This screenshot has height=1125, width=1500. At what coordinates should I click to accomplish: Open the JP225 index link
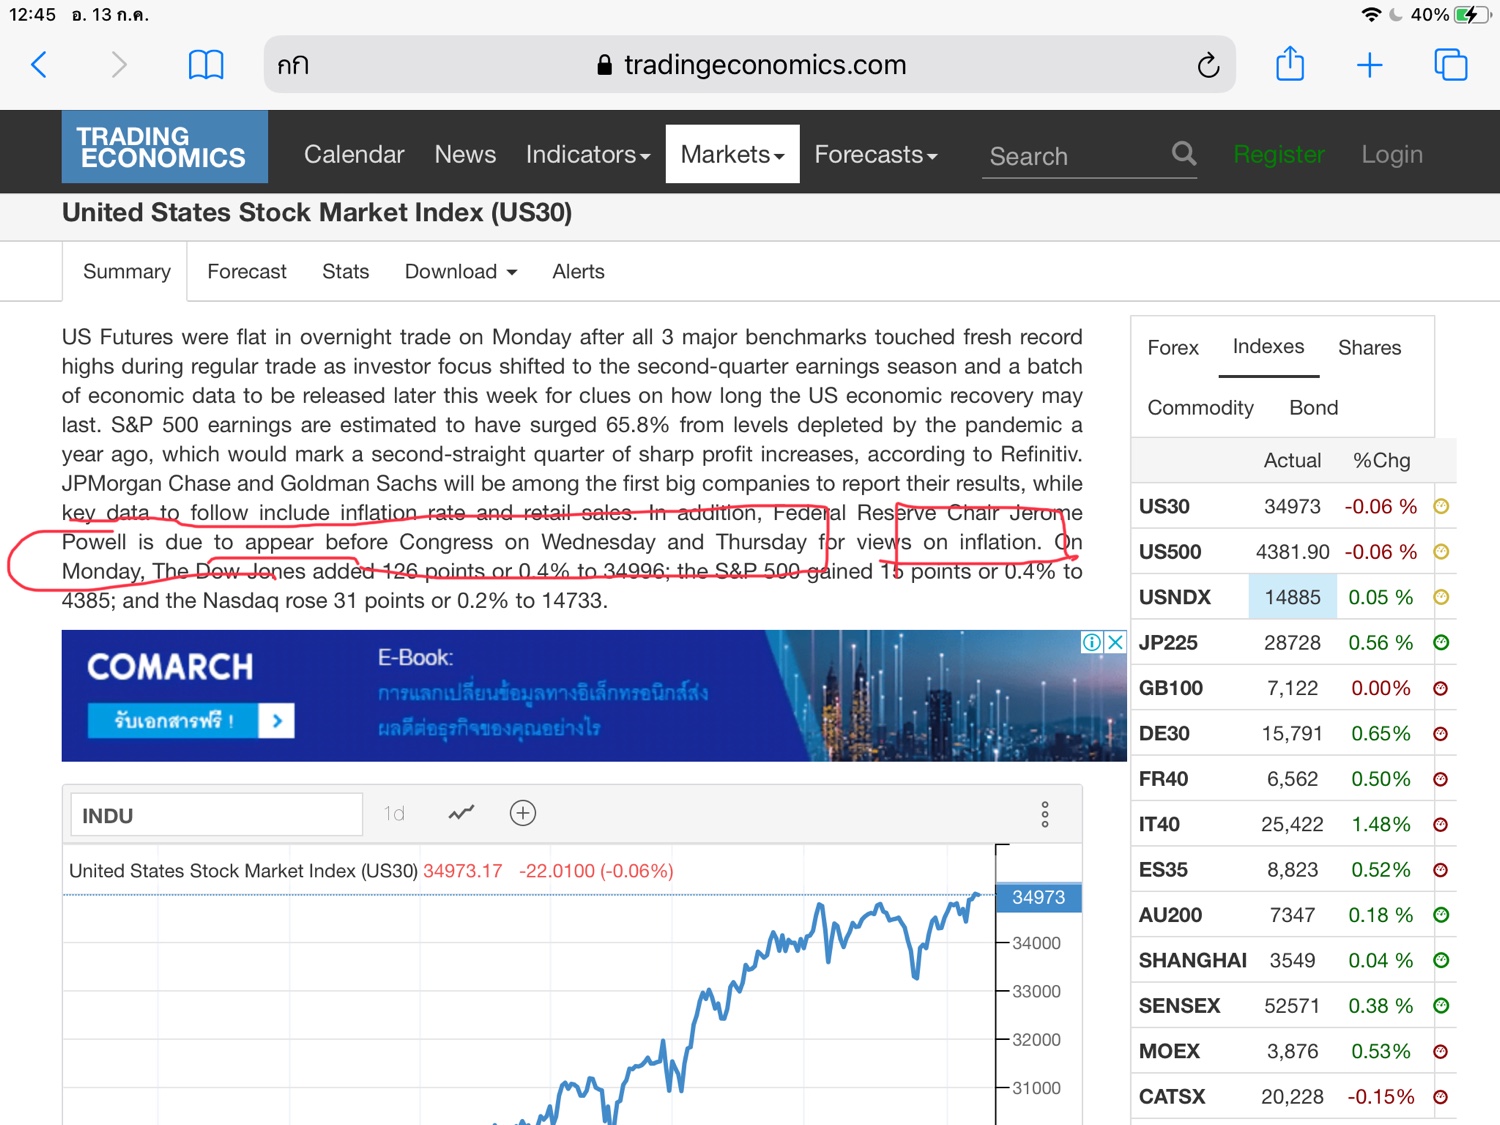(x=1168, y=643)
